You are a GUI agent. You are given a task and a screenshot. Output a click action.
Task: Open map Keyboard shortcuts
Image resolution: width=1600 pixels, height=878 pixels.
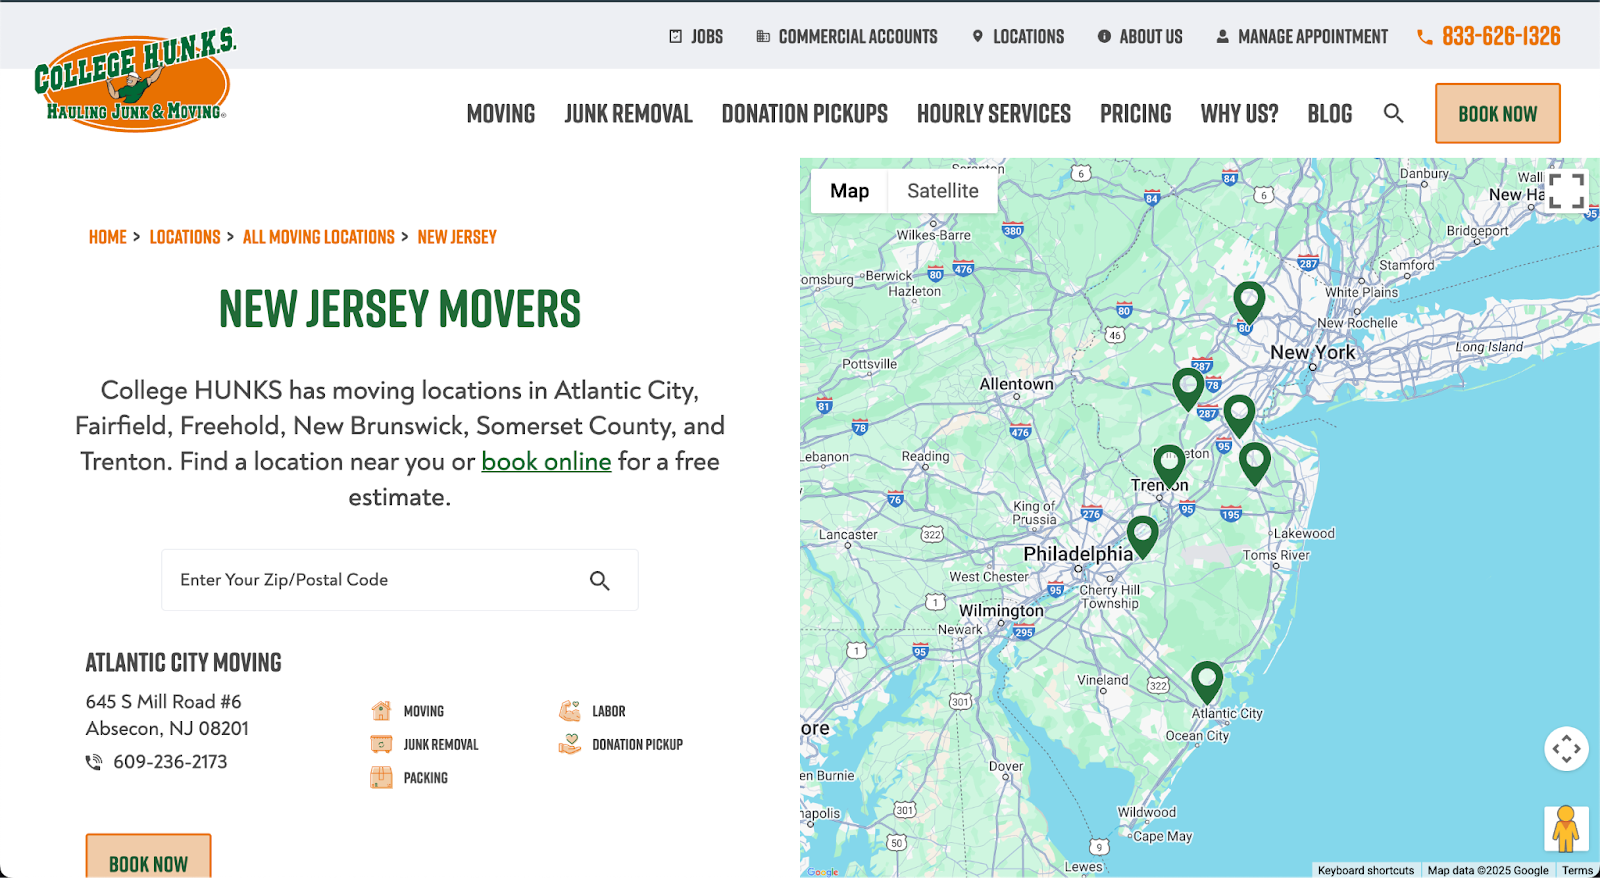(1365, 870)
